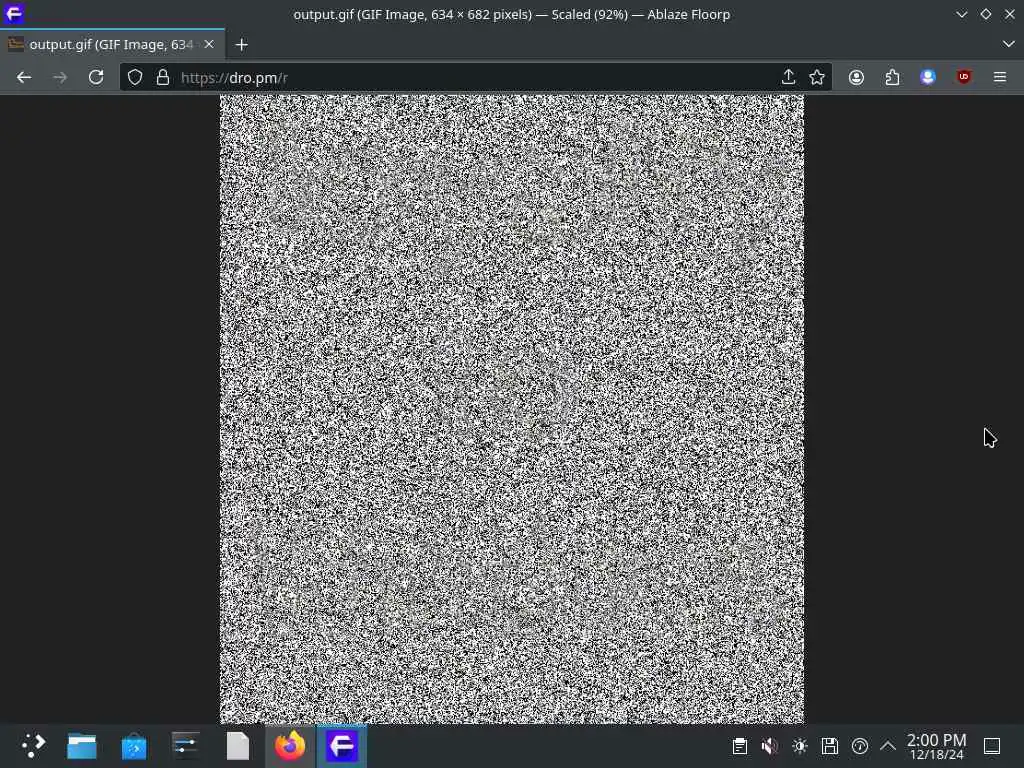Expand hidden system tray icons

coord(888,746)
